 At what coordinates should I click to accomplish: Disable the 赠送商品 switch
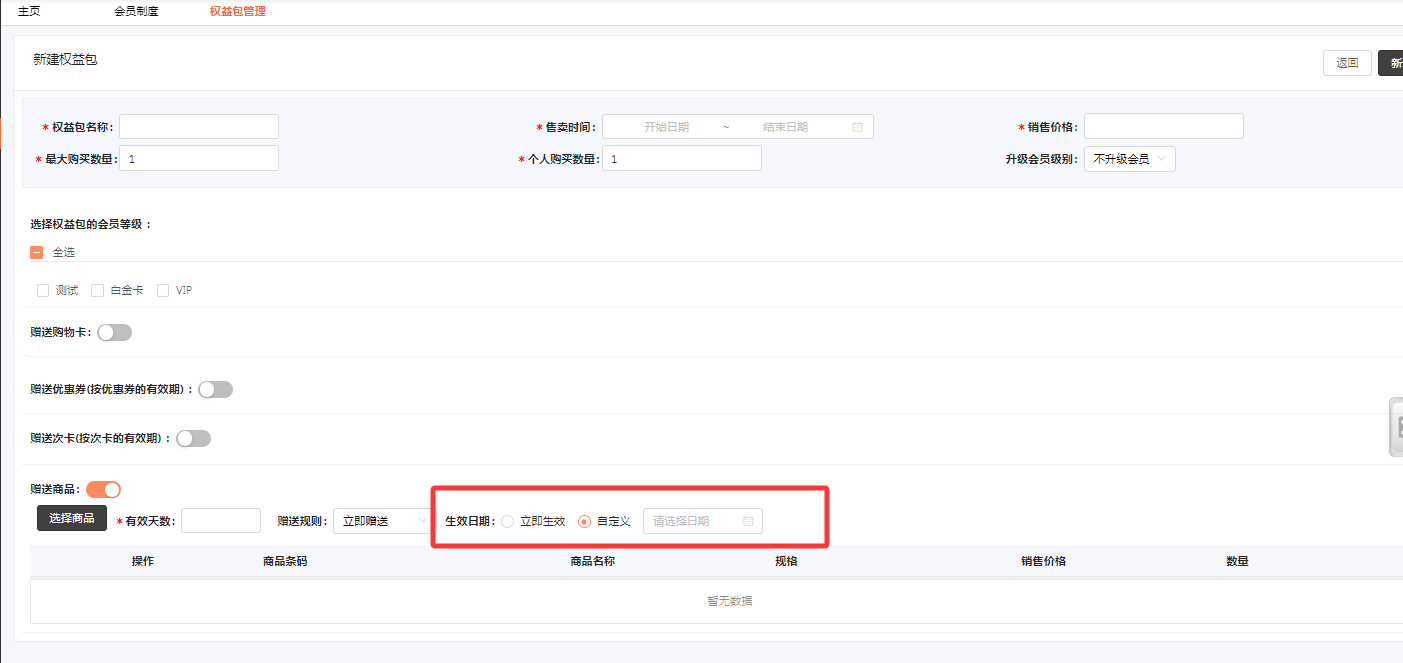(x=103, y=489)
